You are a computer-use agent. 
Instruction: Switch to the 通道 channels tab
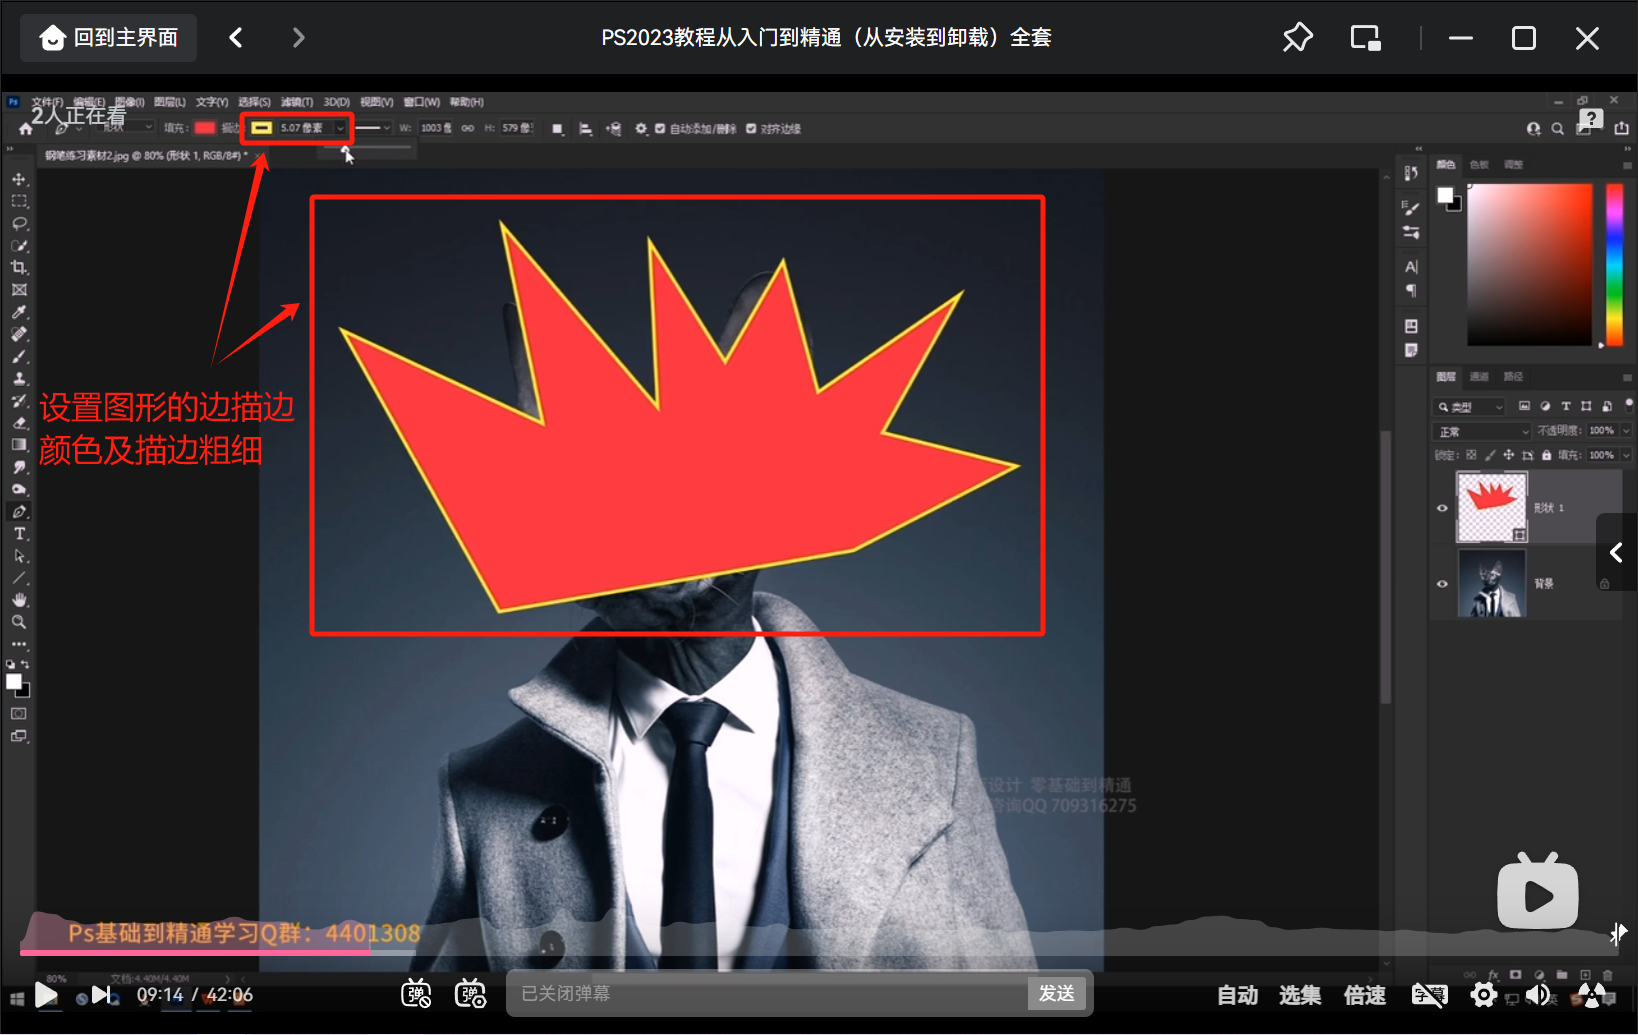(x=1479, y=376)
